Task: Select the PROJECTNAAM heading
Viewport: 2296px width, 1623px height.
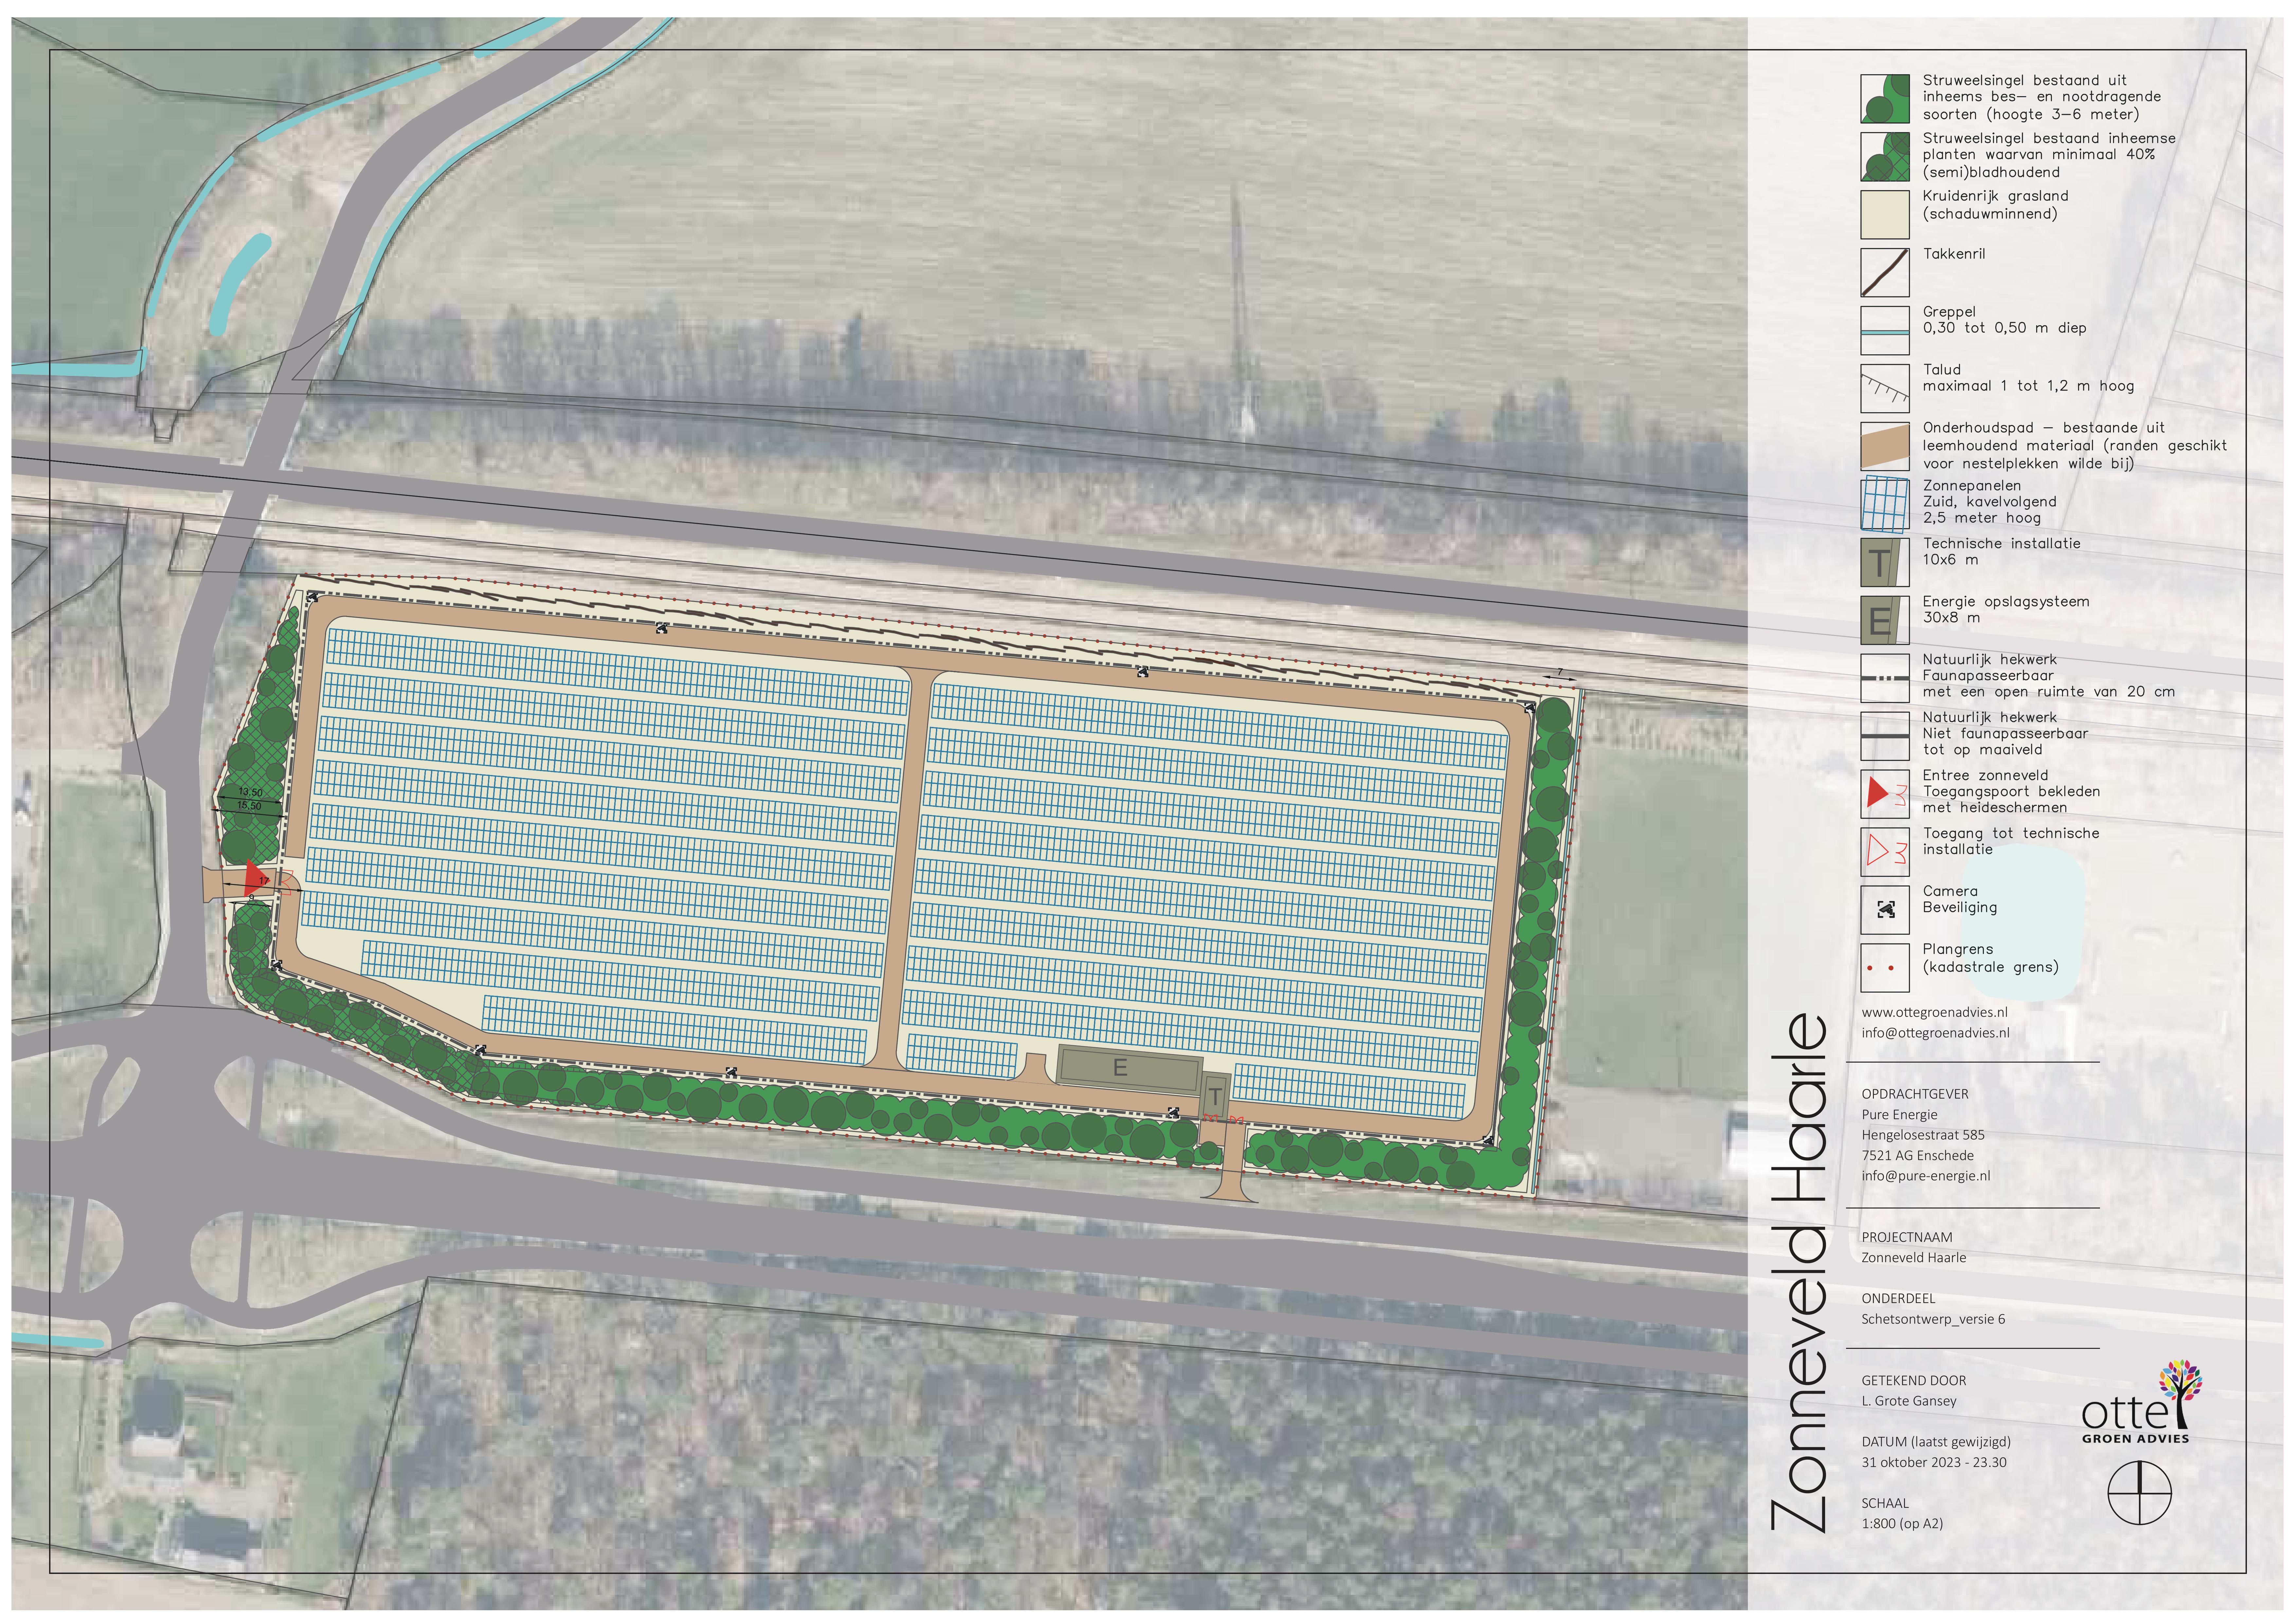Action: (1907, 1237)
